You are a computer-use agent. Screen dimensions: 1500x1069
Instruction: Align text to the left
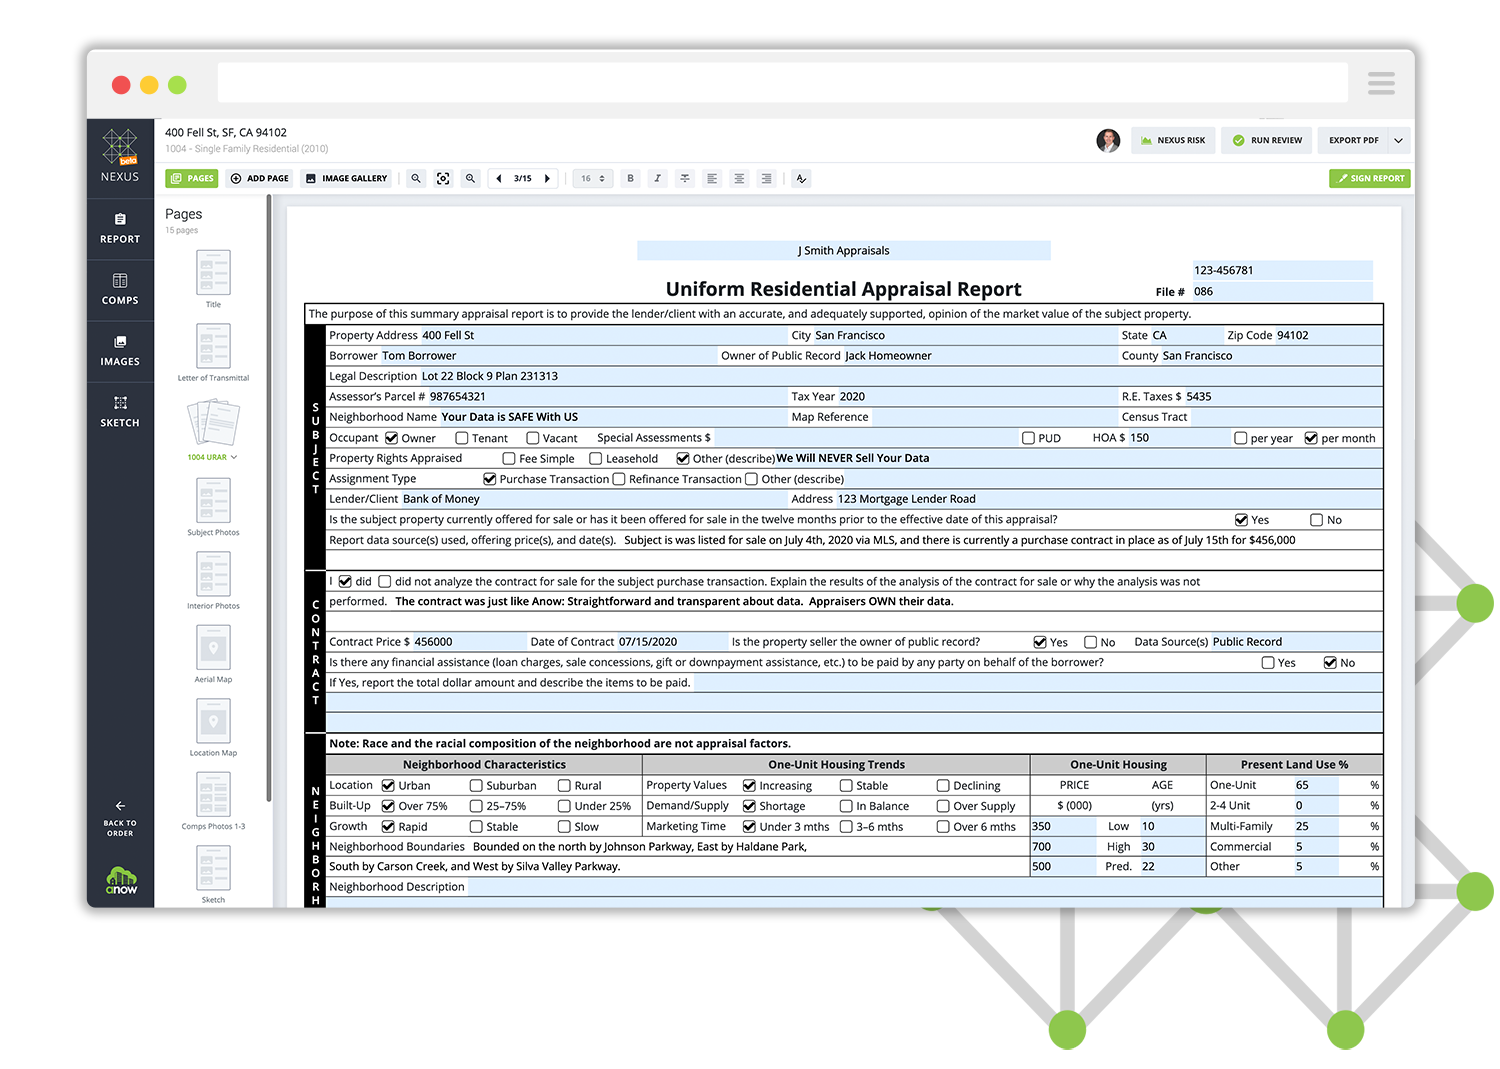[x=712, y=178]
